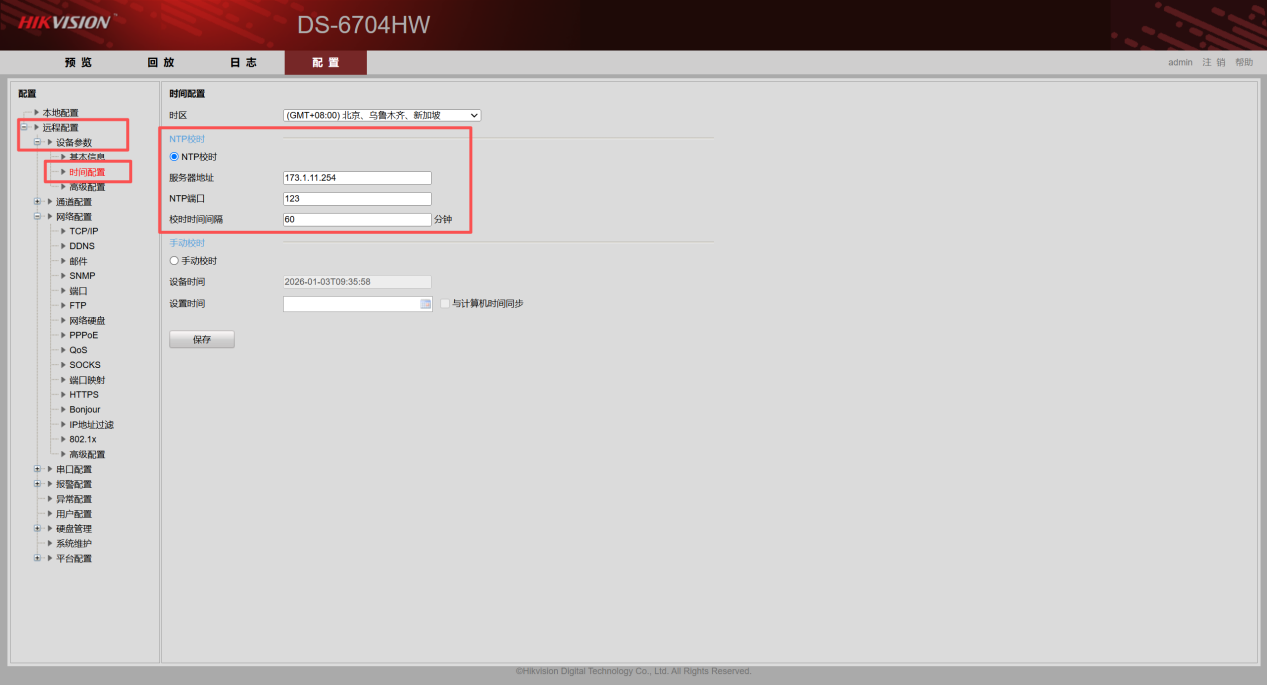Expand the 硬盘管理 tree node
1267x685 pixels.
point(37,528)
